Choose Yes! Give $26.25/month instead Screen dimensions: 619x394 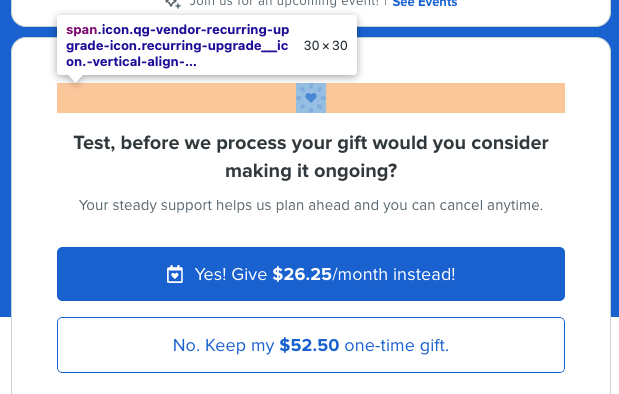[311, 274]
